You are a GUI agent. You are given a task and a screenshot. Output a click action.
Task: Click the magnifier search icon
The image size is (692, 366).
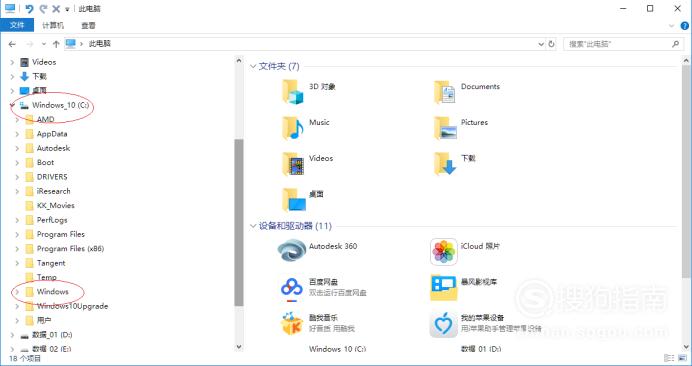[x=675, y=44]
